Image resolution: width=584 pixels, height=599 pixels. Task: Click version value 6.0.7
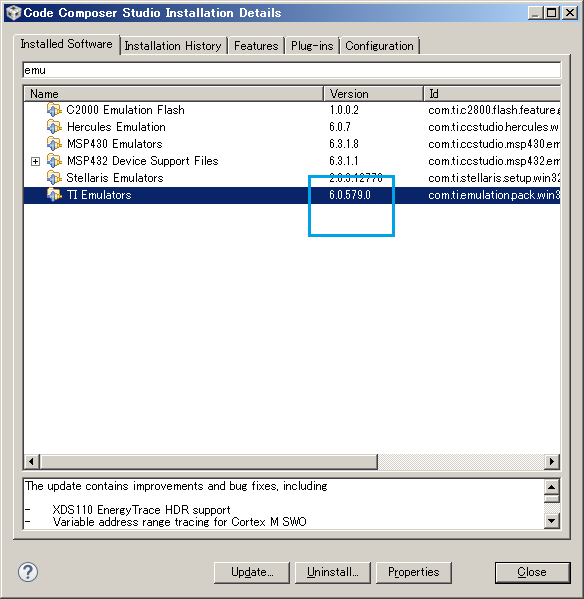pyautogui.click(x=340, y=127)
